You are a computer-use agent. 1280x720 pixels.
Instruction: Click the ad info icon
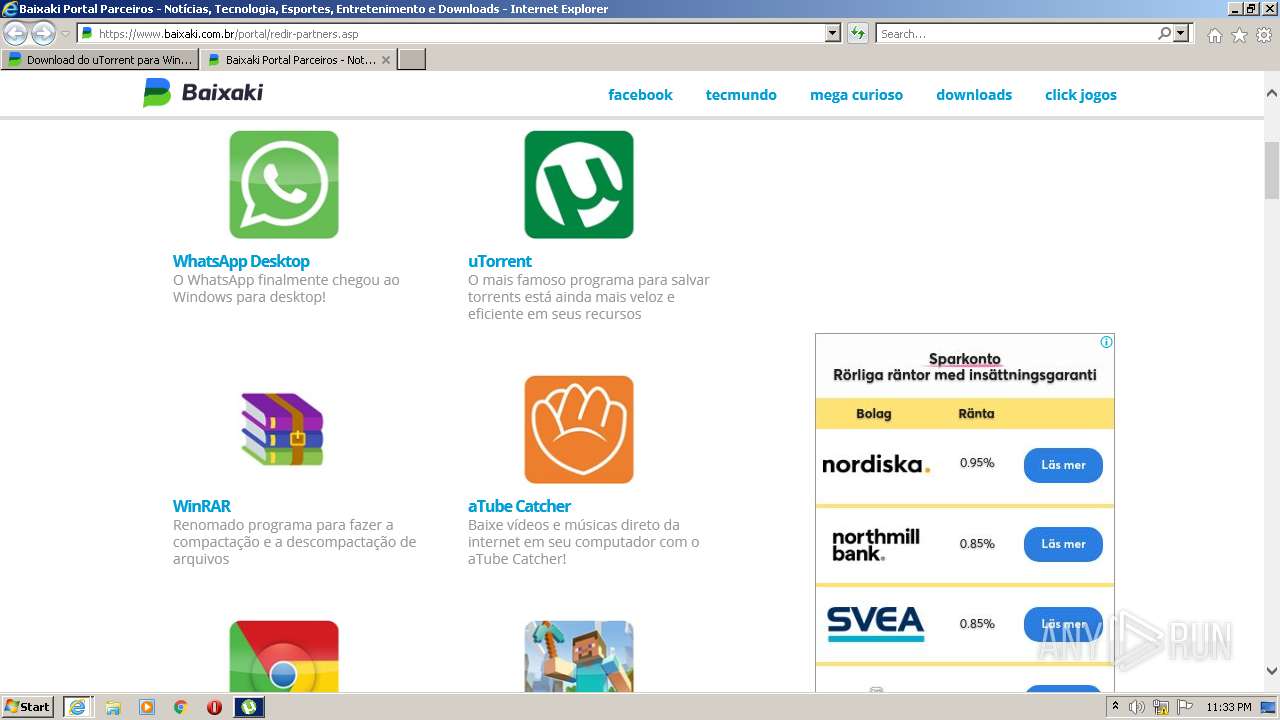tap(1106, 342)
